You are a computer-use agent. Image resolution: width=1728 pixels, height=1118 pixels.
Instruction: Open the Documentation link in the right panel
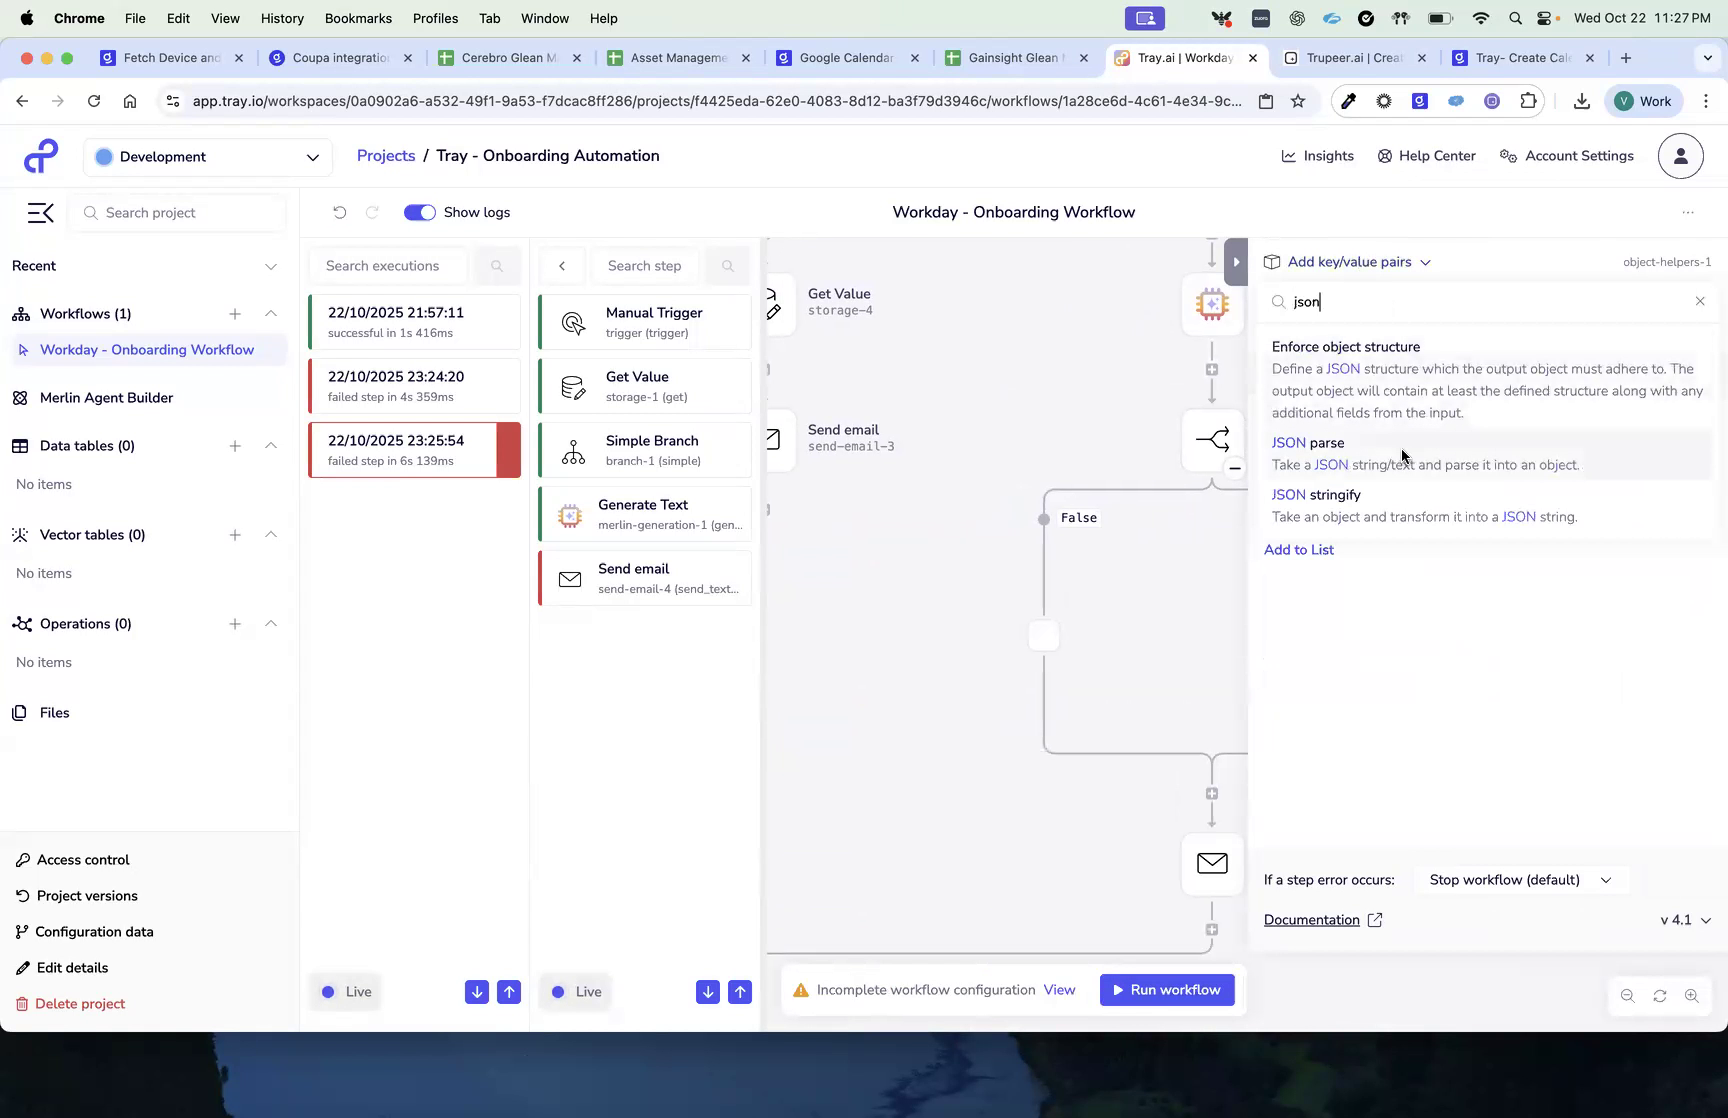[x=1311, y=919]
